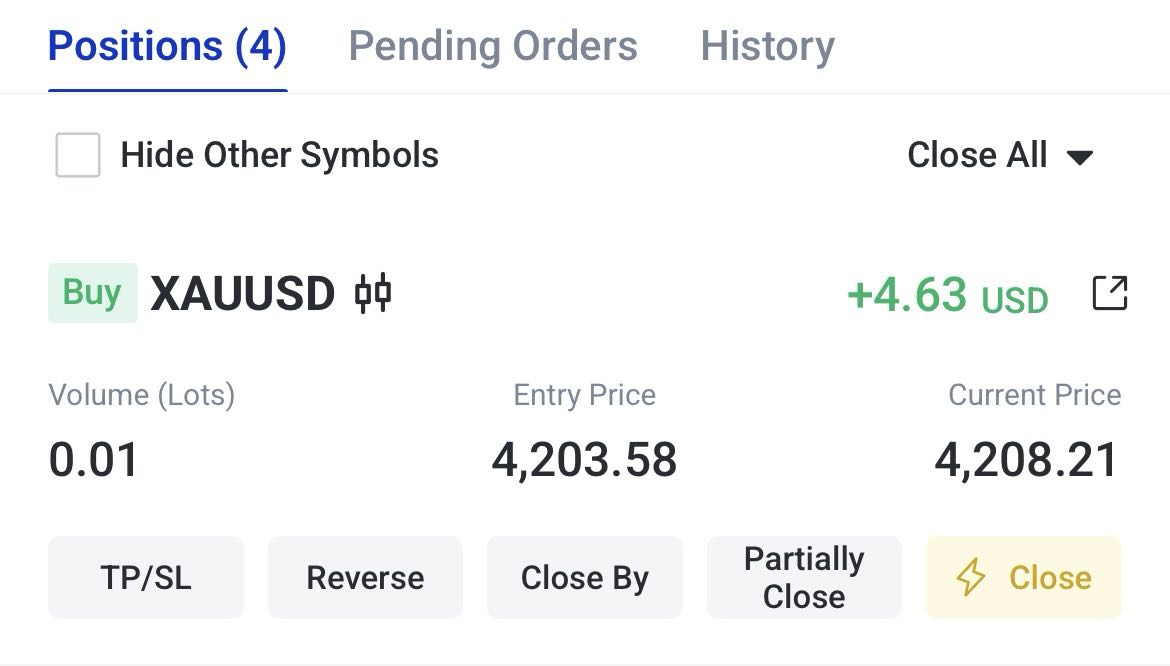Expand the Close All dropdown arrow
The image size is (1170, 666).
click(1080, 157)
